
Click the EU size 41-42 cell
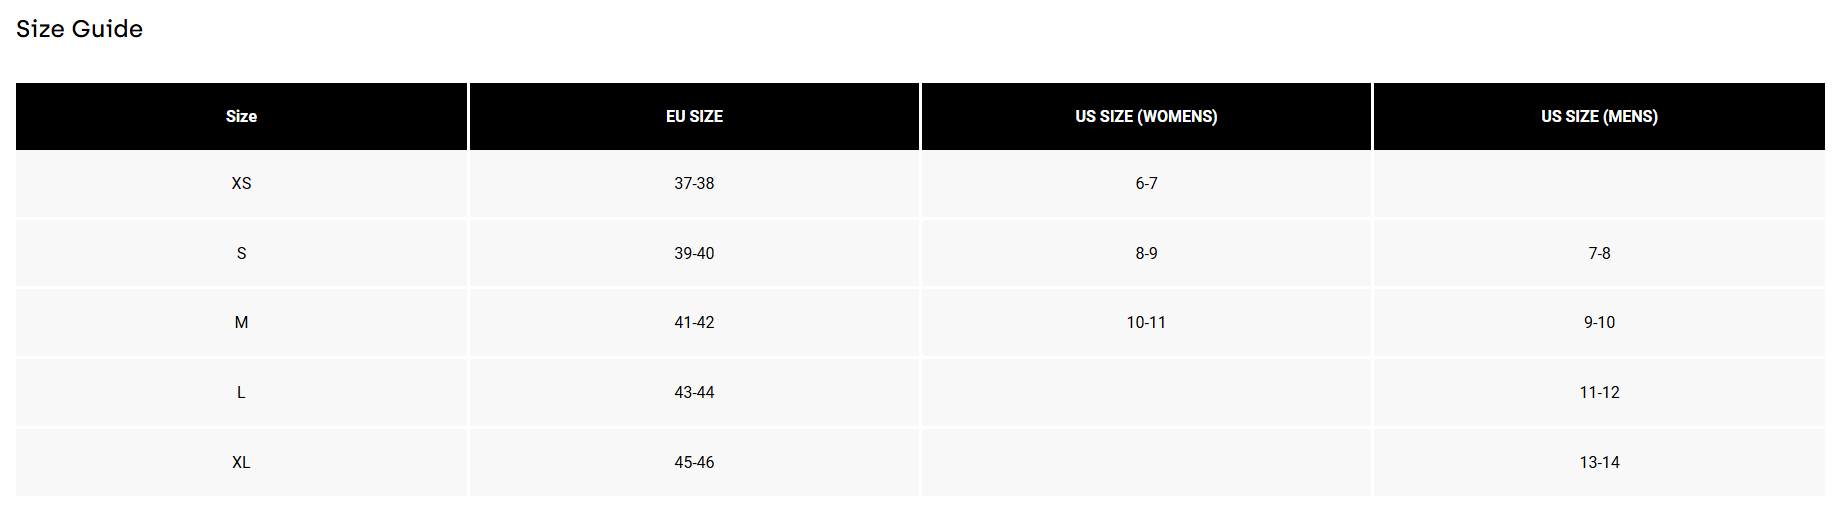tap(694, 322)
